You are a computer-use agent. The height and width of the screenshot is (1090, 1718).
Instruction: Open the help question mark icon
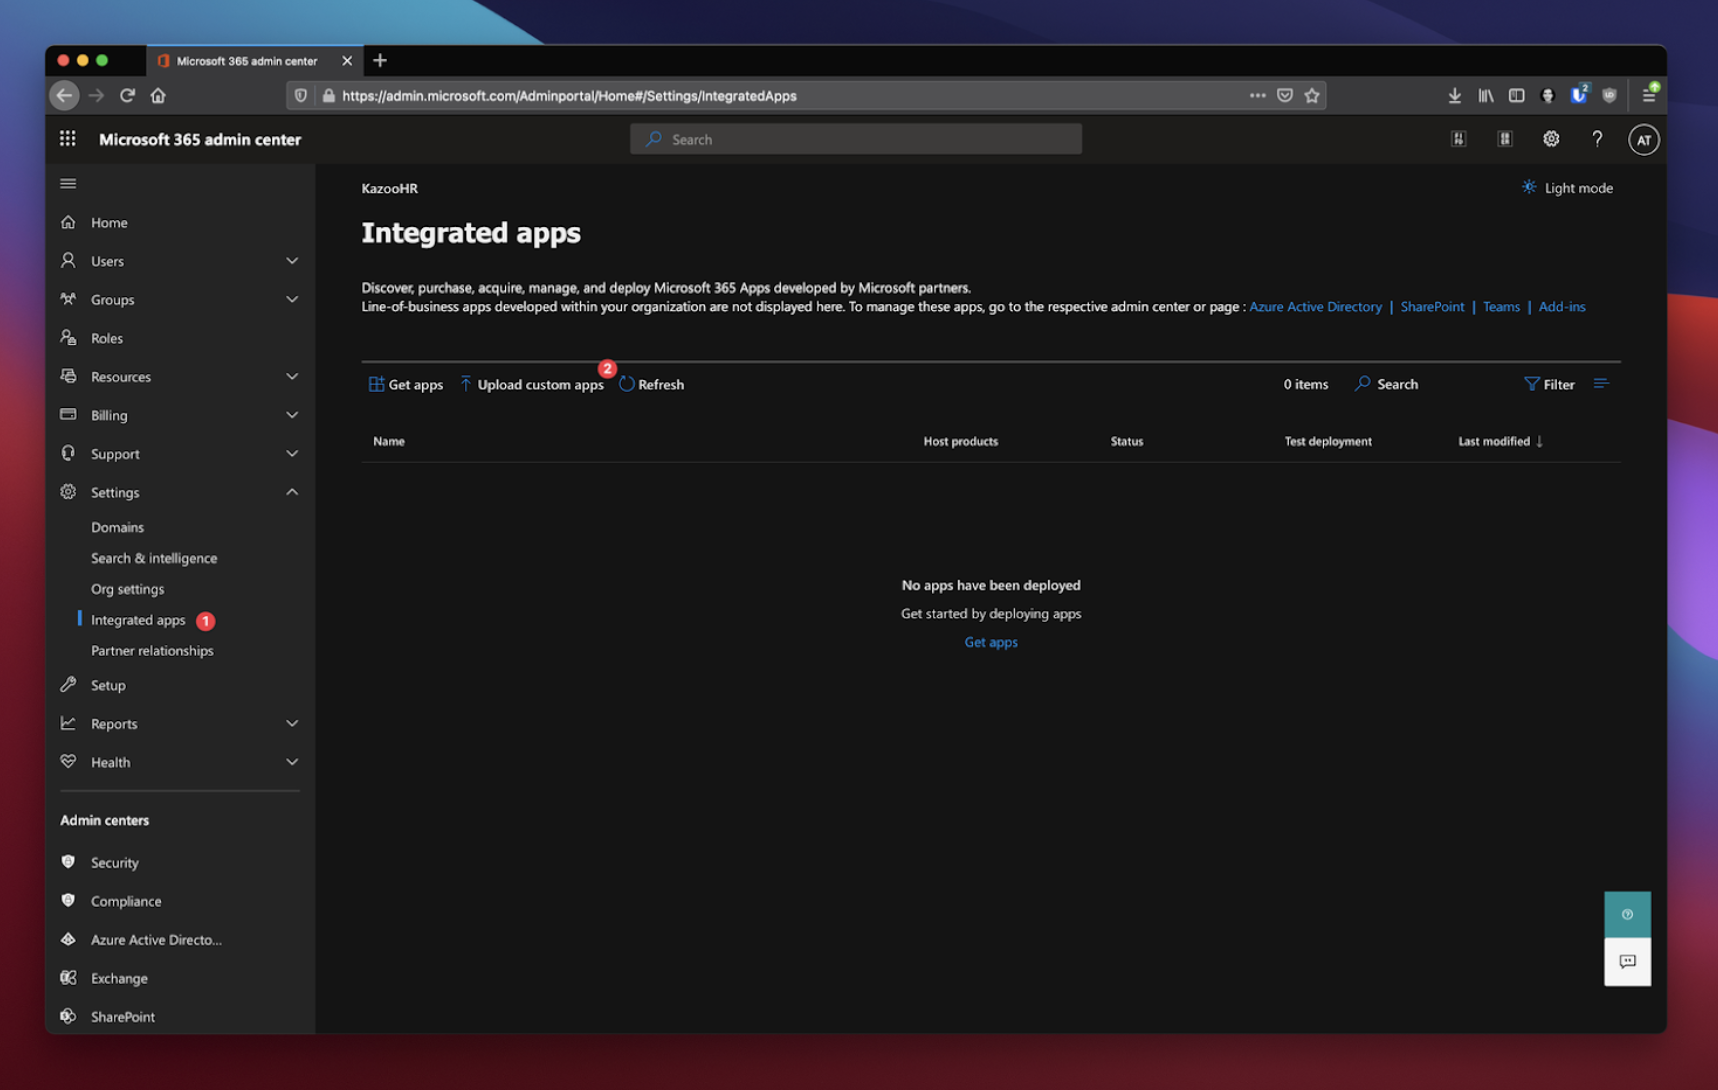[1597, 139]
